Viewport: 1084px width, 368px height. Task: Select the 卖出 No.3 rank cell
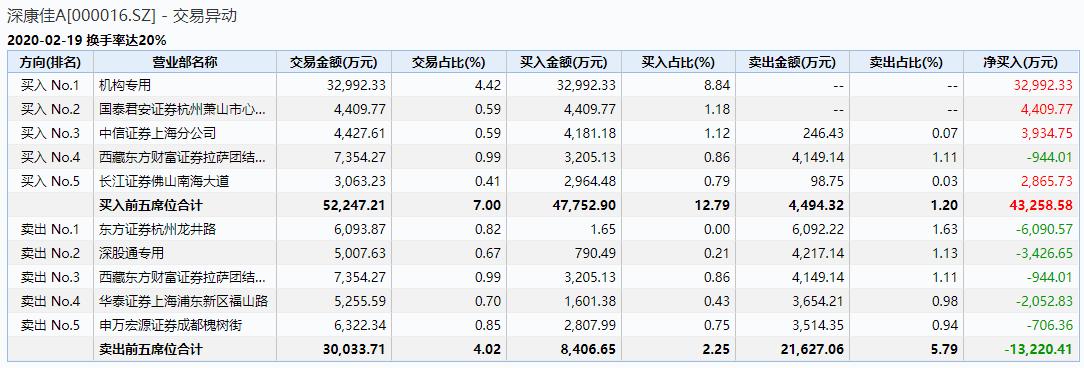coord(50,277)
